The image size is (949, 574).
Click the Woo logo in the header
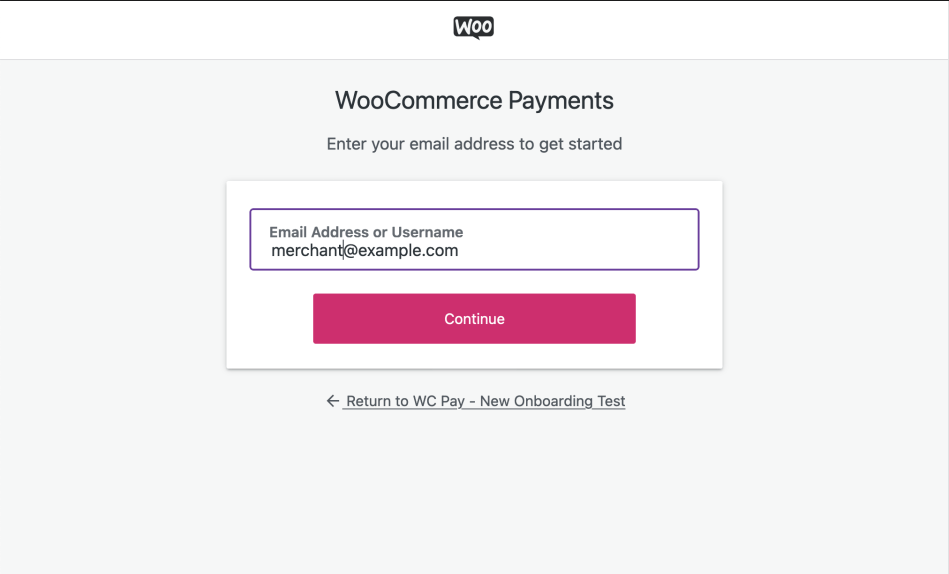[474, 28]
